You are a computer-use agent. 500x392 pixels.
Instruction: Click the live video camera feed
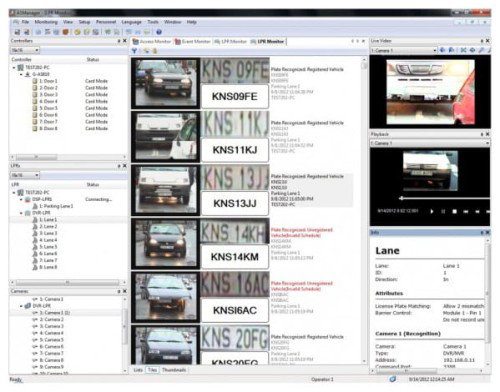(x=430, y=92)
